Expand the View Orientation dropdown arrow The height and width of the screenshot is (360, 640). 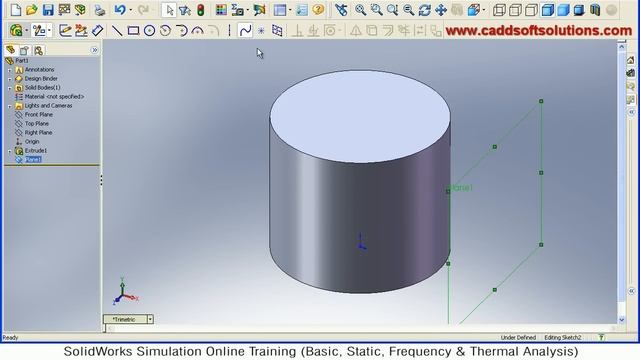[483, 10]
